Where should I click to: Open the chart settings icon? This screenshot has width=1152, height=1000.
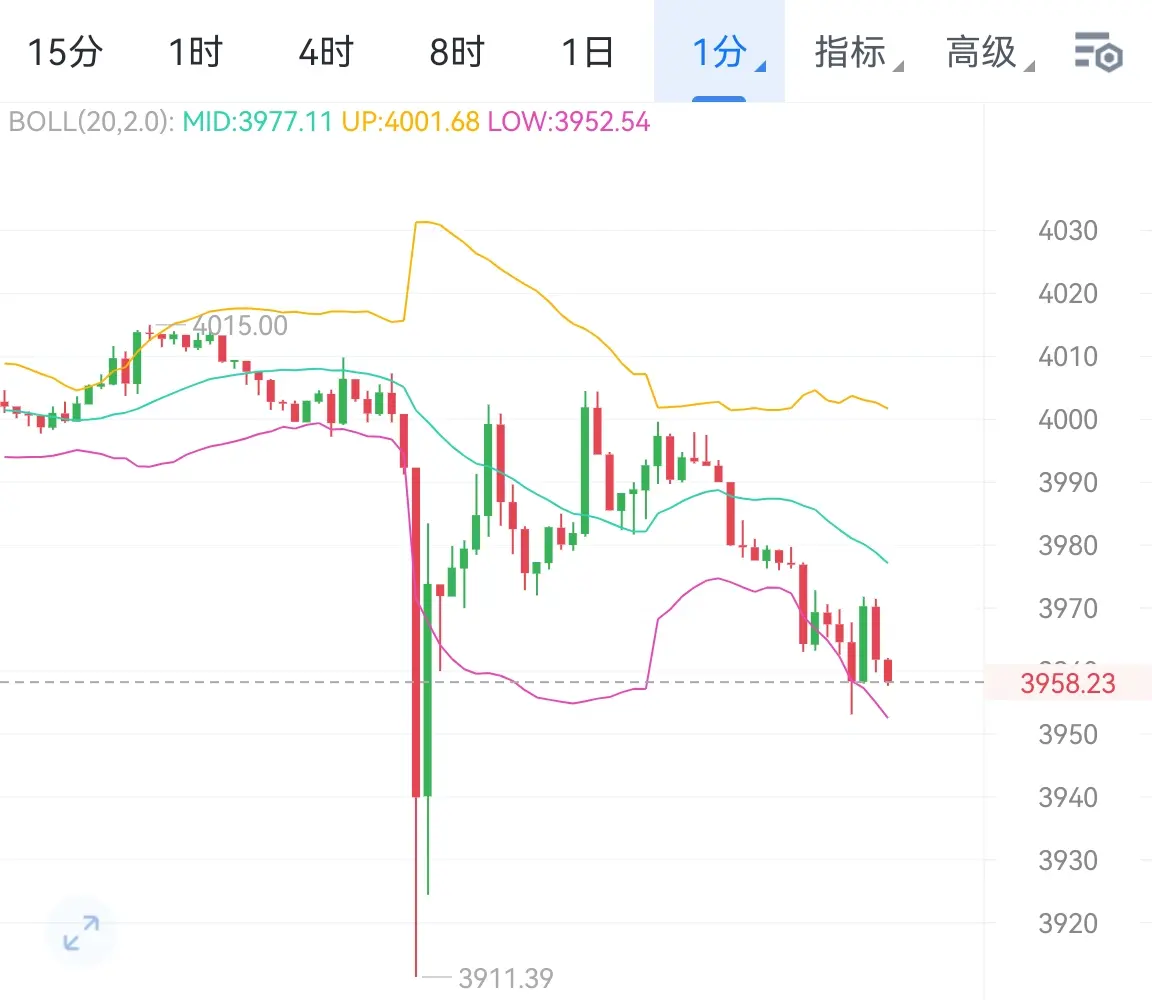pyautogui.click(x=1098, y=52)
